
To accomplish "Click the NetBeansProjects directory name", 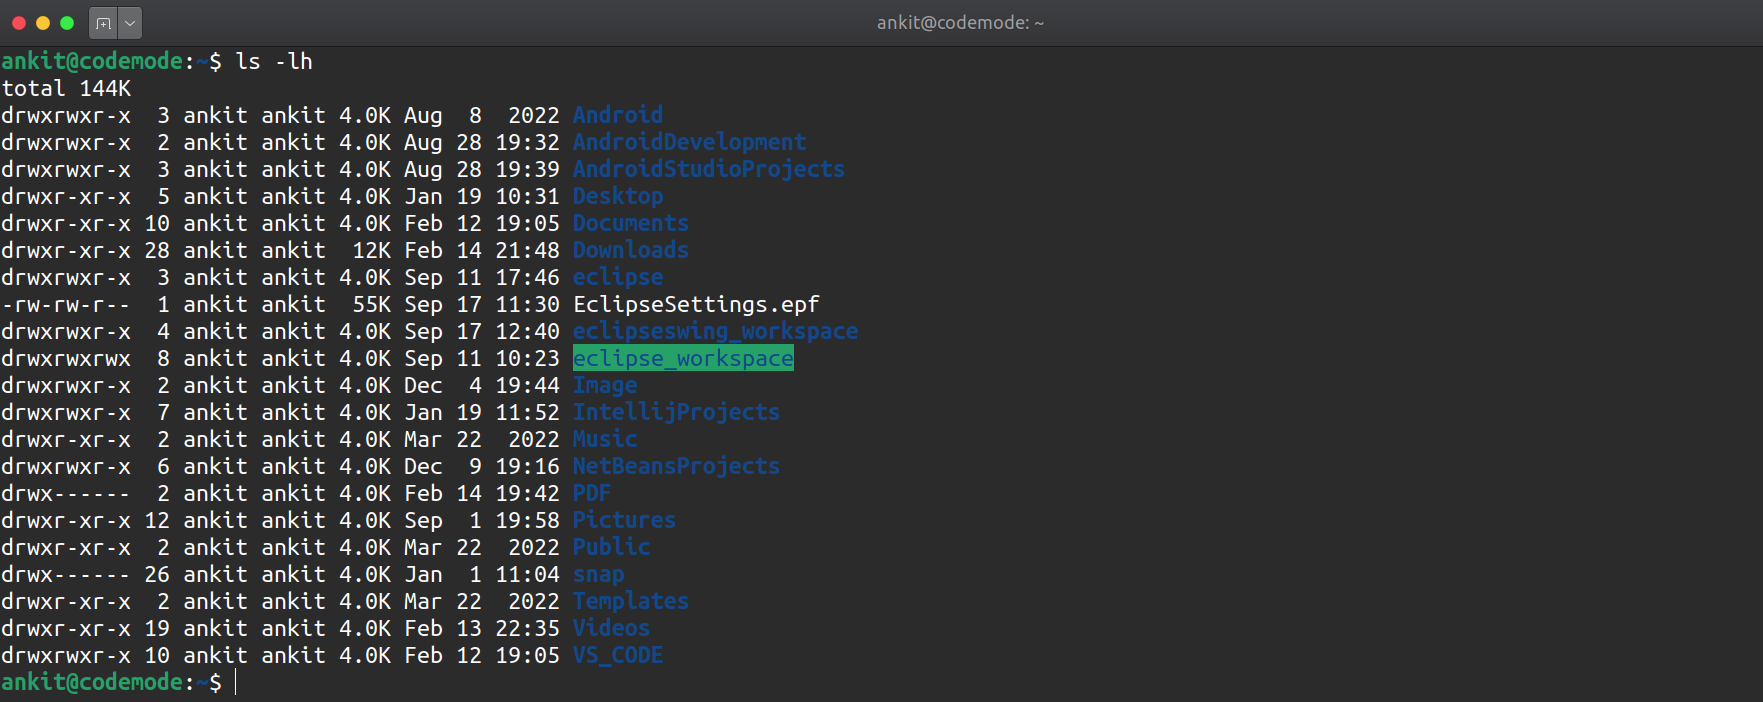I will pos(676,466).
